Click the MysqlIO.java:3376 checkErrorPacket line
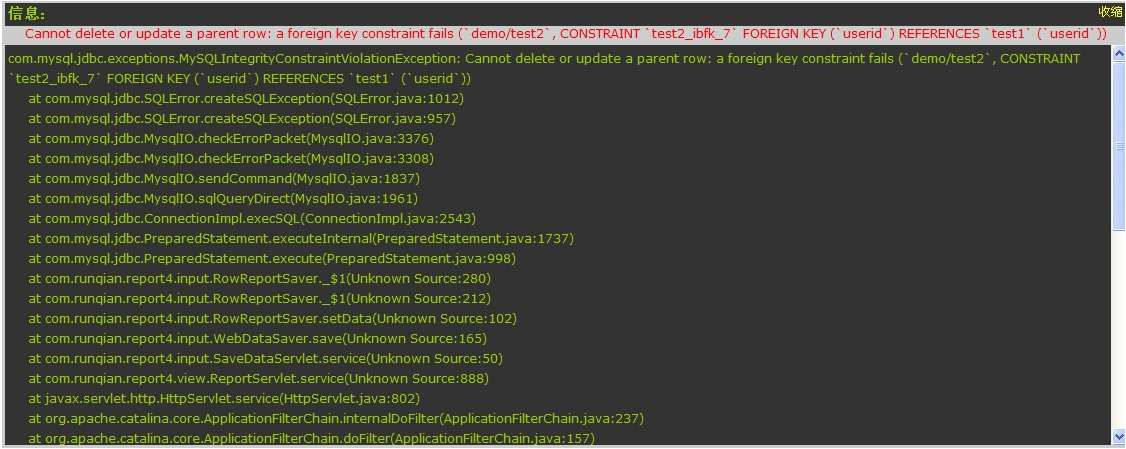This screenshot has height=449, width=1126. 231,139
